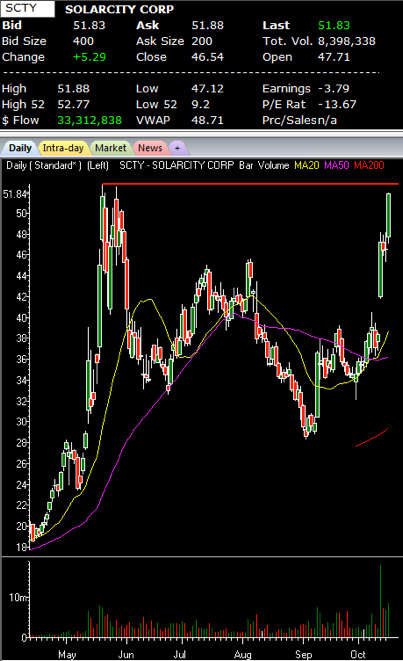Click the $ Flow 33,312,838 value
The height and width of the screenshot is (661, 403).
89,120
